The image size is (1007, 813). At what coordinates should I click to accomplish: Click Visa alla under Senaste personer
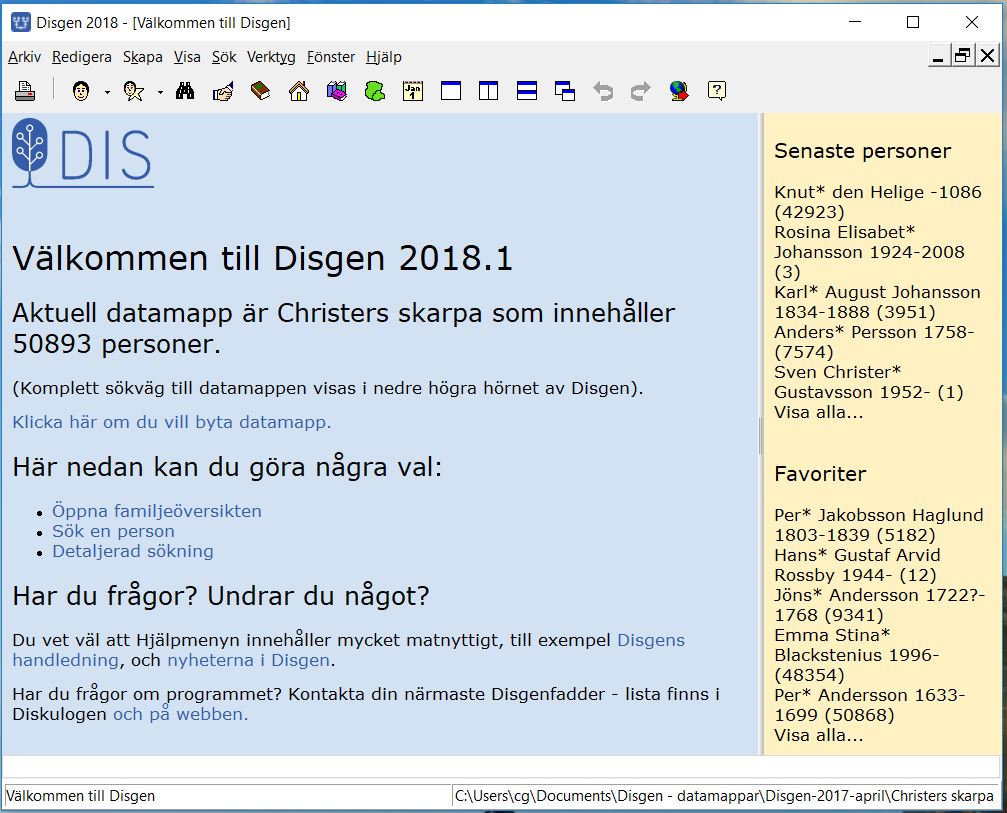pyautogui.click(x=819, y=412)
